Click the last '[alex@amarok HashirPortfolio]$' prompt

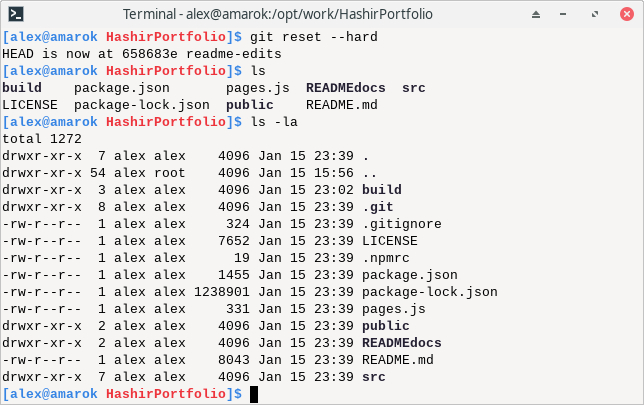[x=122, y=394]
